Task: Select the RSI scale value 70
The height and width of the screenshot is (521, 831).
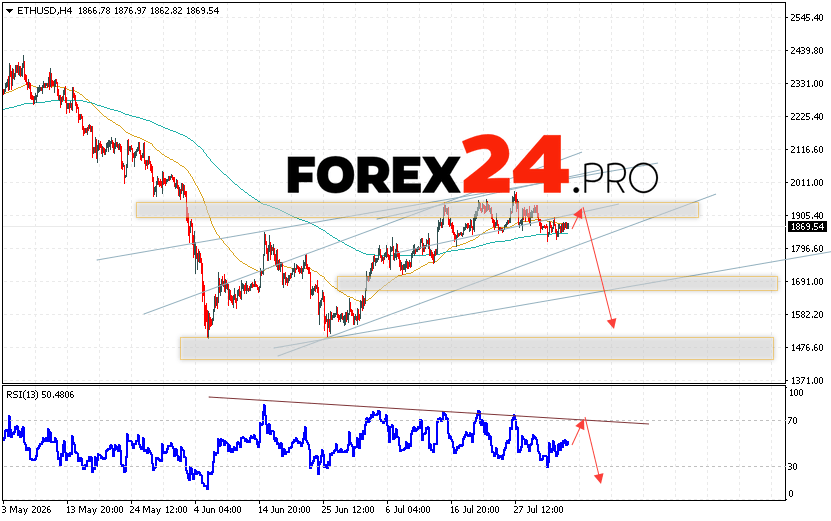Action: (x=793, y=421)
